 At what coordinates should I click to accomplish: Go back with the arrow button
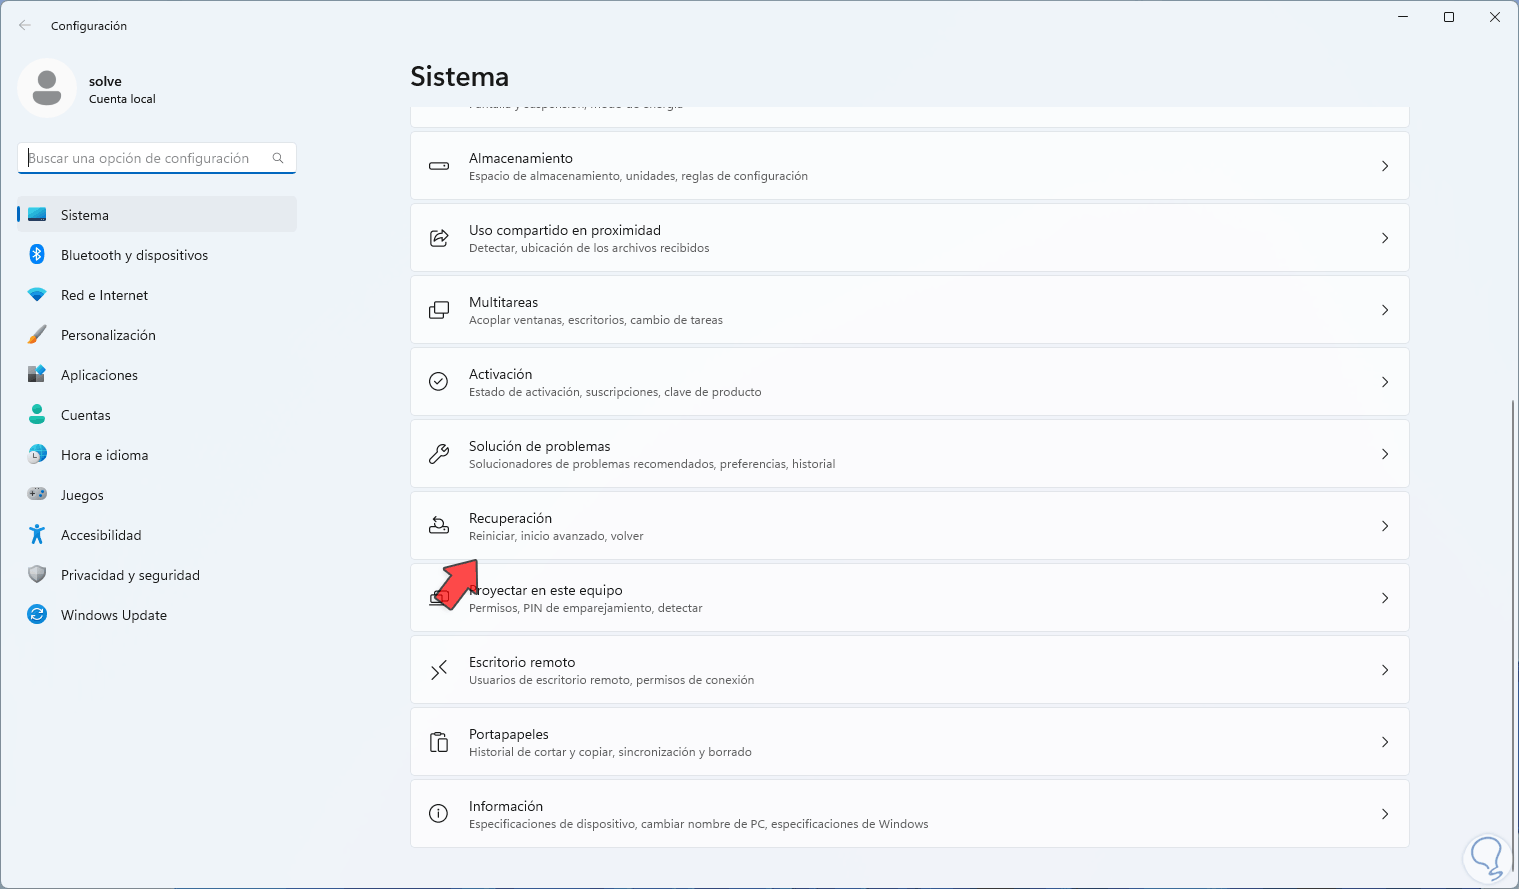25,26
